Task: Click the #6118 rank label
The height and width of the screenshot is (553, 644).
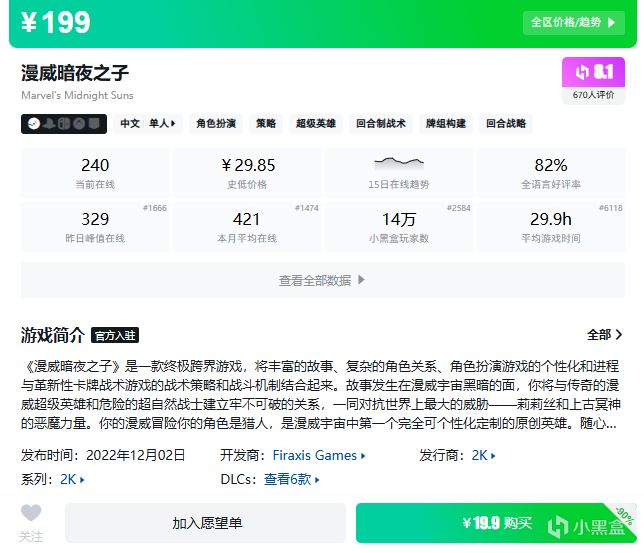Action: [x=611, y=208]
